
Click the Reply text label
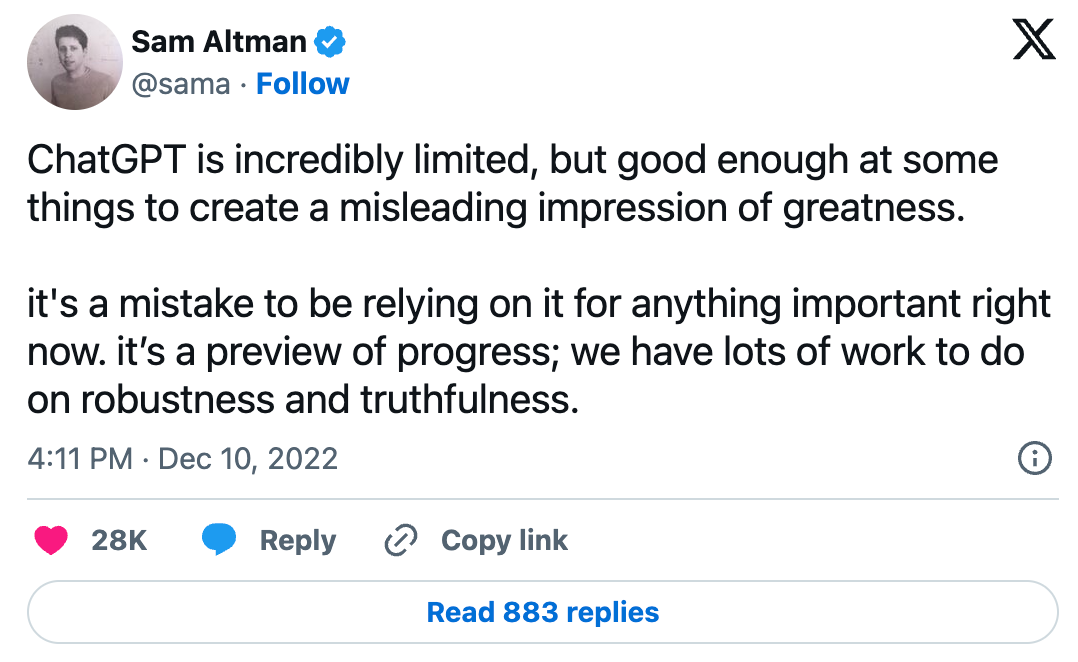pos(297,541)
